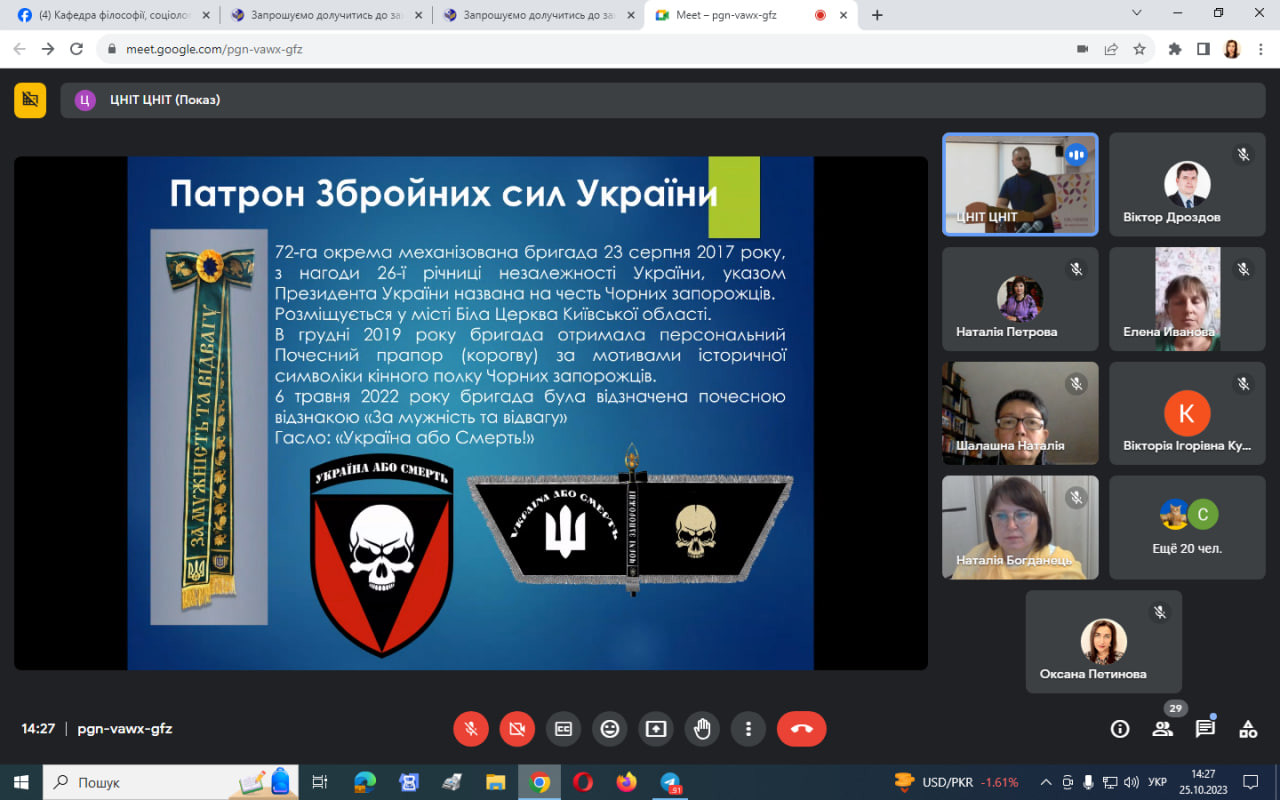
Task: Select Віктор Дроздов's participant tile
Action: [1187, 184]
